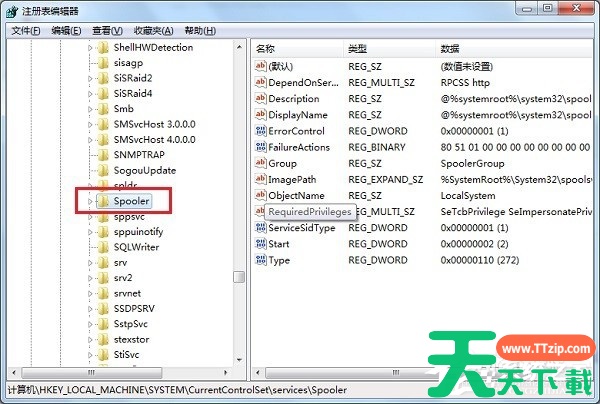
Task: Open the 编辑(E) menu
Action: [66, 31]
